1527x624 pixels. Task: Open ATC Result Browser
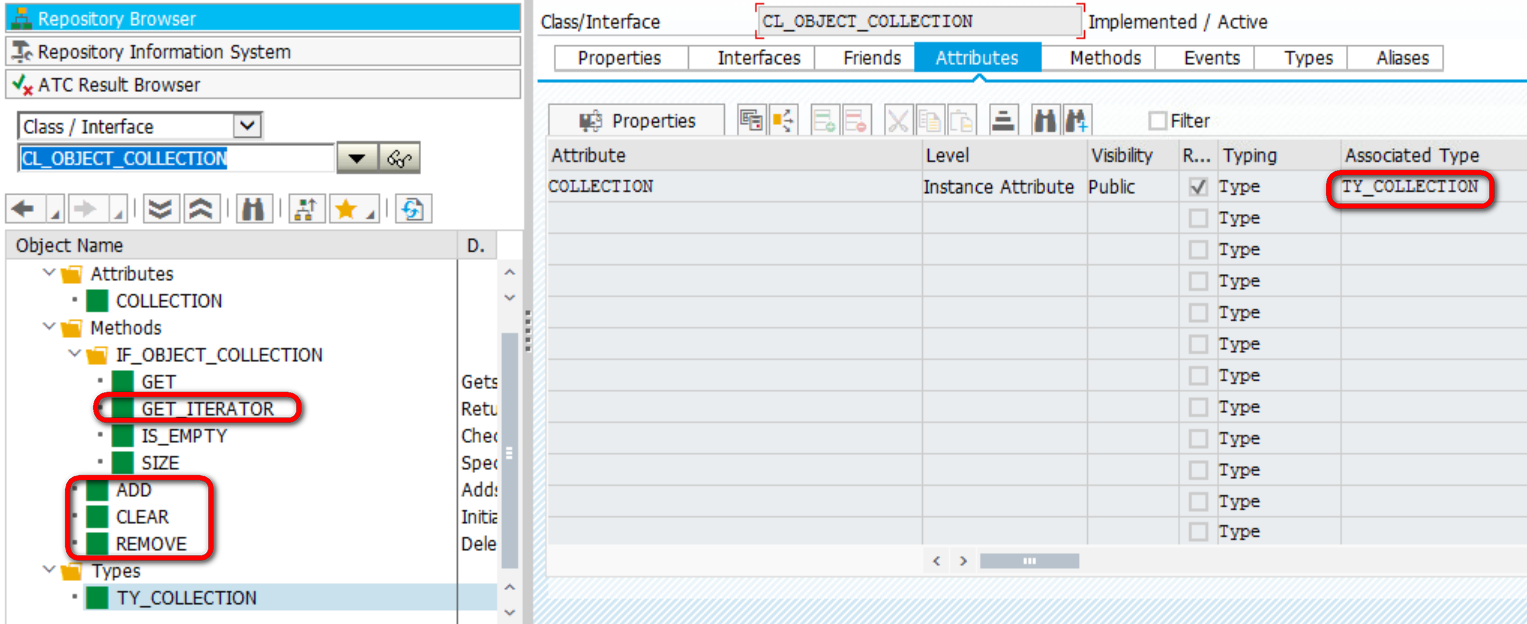coord(264,84)
